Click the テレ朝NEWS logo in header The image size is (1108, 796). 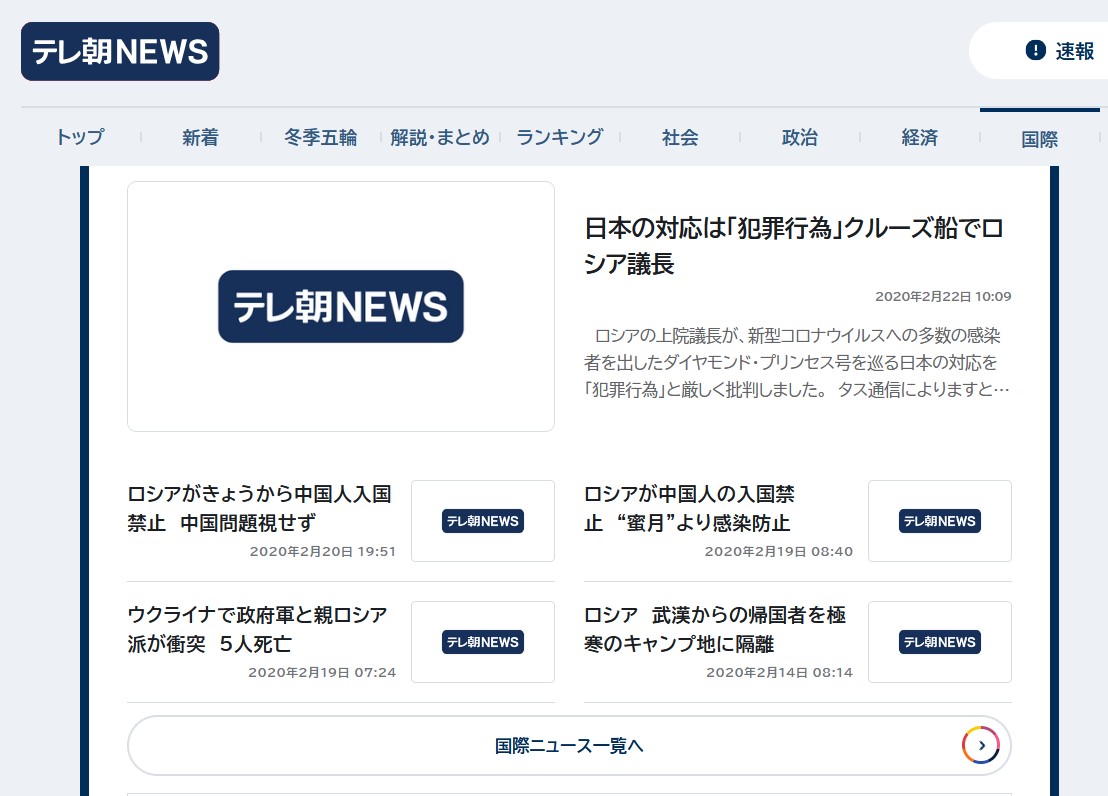120,51
